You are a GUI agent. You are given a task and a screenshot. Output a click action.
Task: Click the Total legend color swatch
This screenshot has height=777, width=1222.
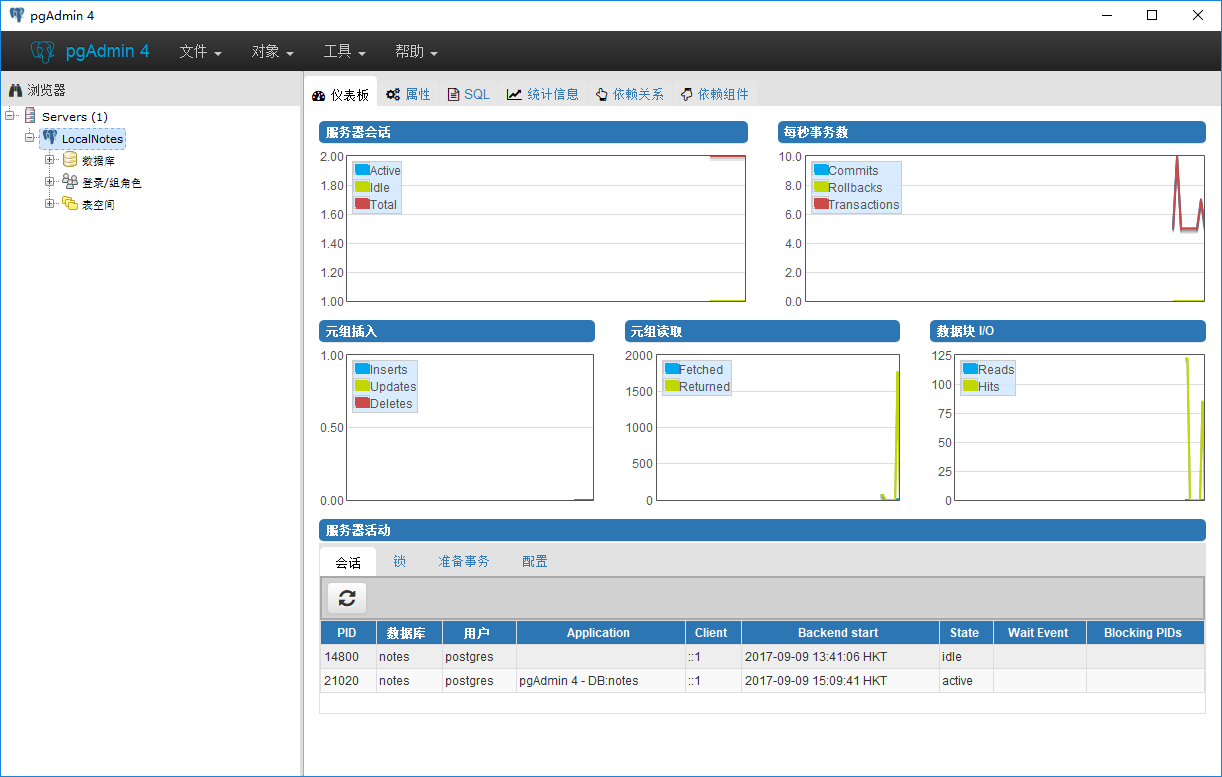362,204
